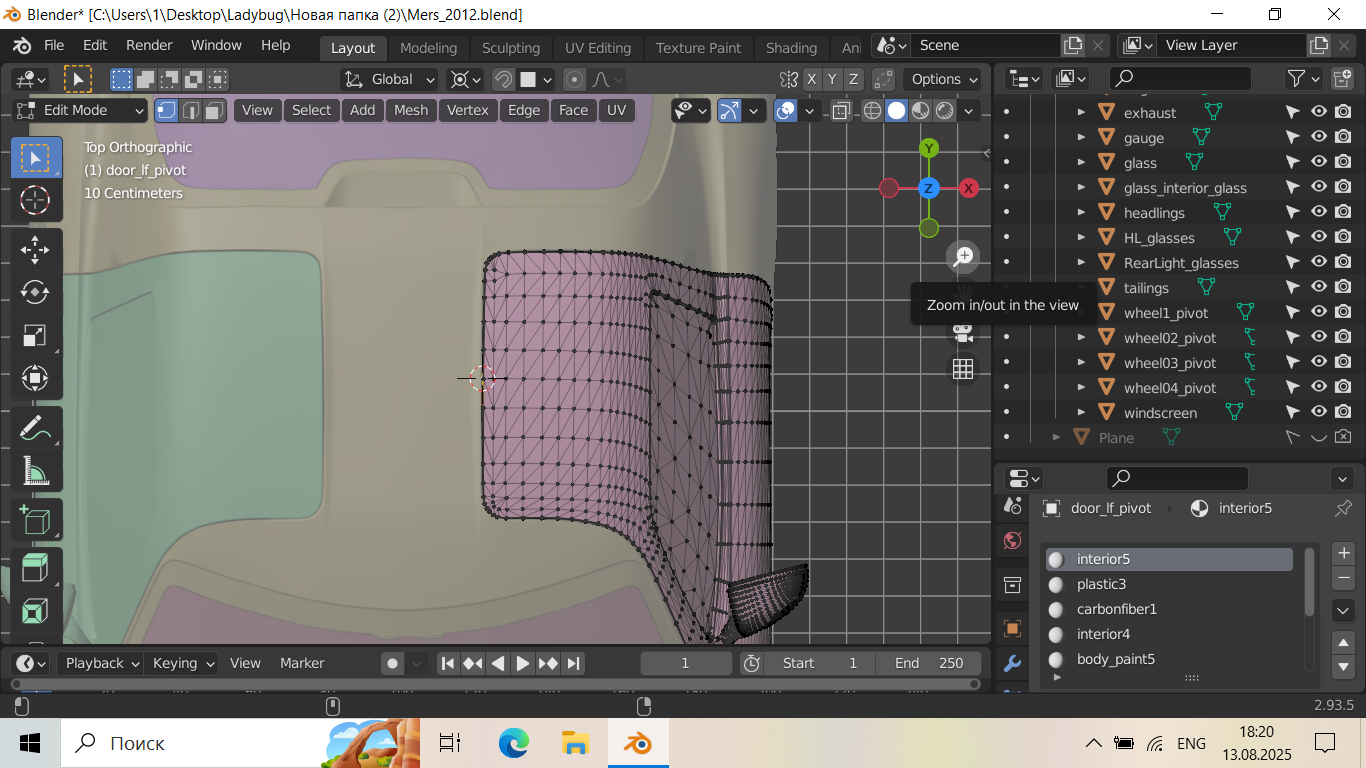Switch to the UV Editing workspace tab

pos(597,47)
